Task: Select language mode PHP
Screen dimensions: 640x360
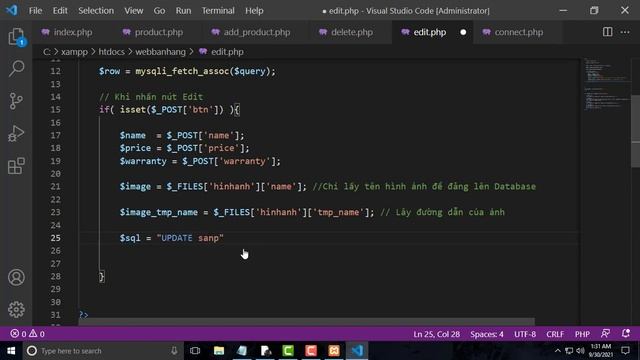Action: click(582, 334)
